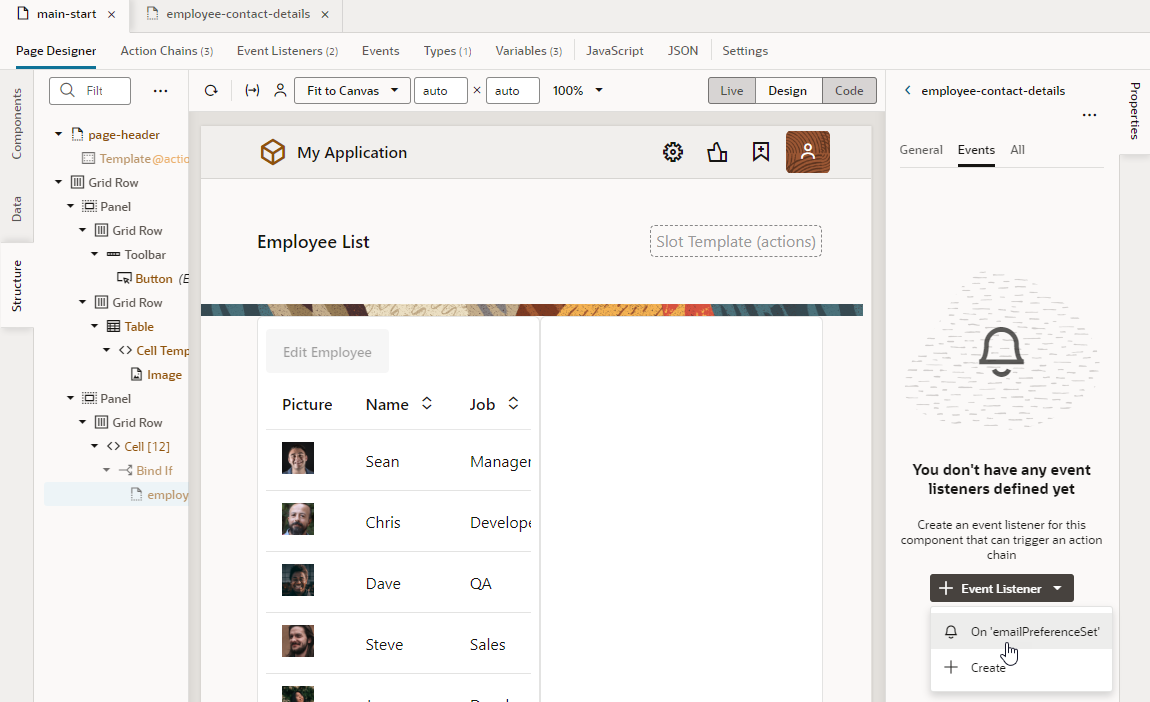
Task: Click the Sales job cell
Action: click(487, 644)
